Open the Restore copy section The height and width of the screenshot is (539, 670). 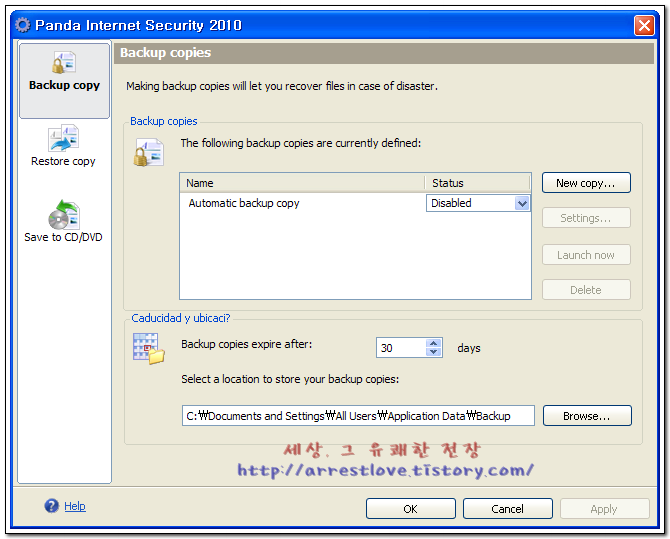click(63, 146)
